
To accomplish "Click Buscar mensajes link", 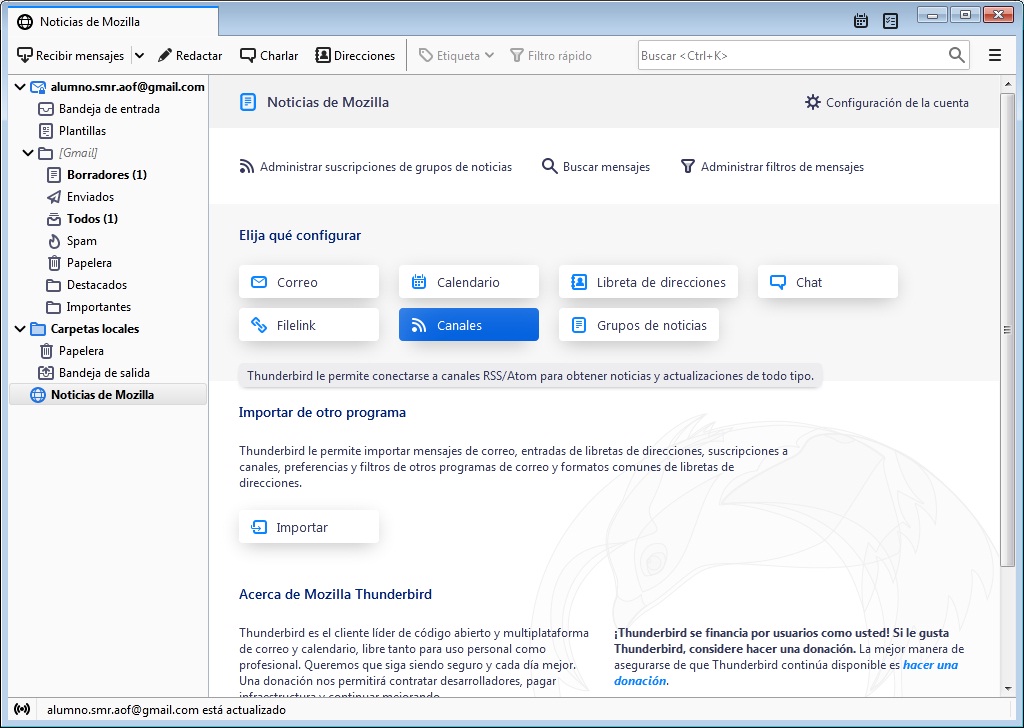I will [x=596, y=166].
